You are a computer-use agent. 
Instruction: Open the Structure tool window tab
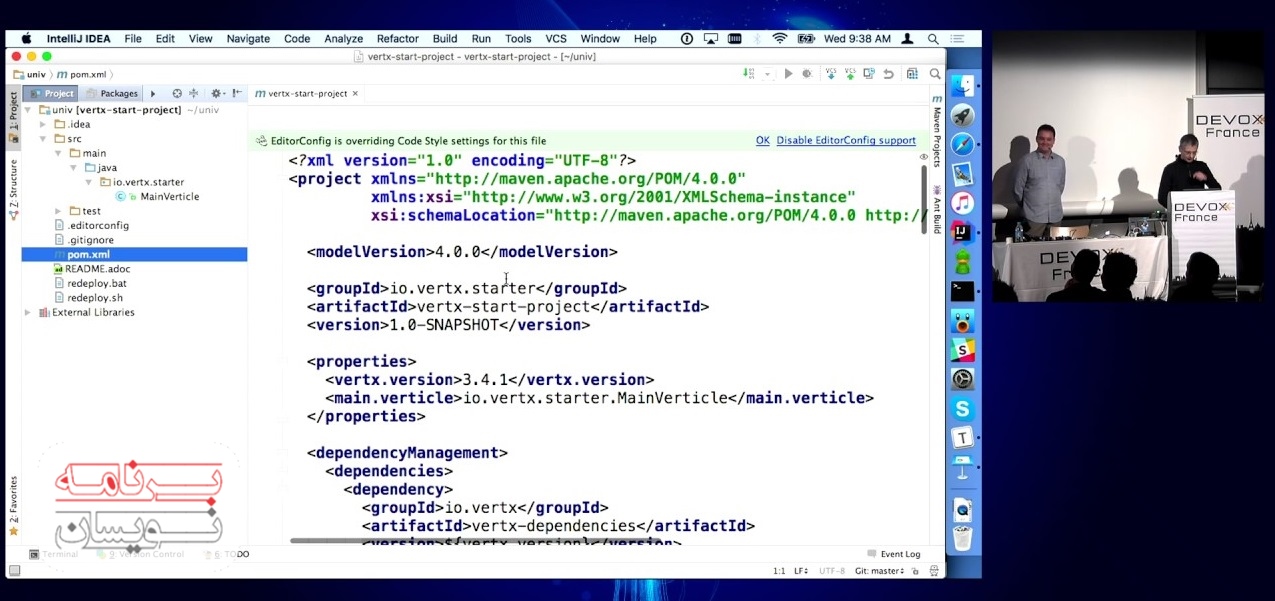(14, 189)
